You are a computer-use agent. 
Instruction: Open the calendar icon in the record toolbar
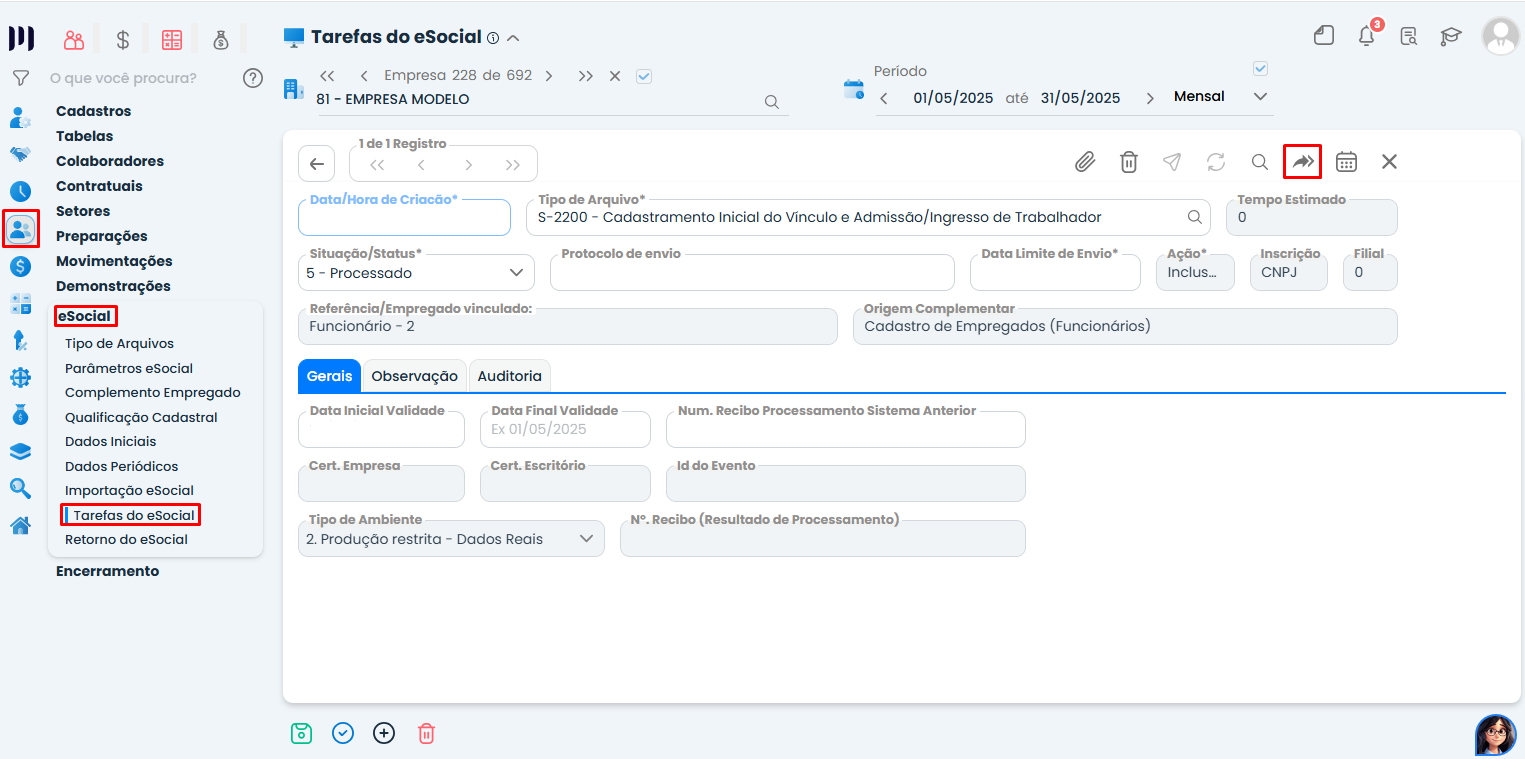click(1347, 162)
